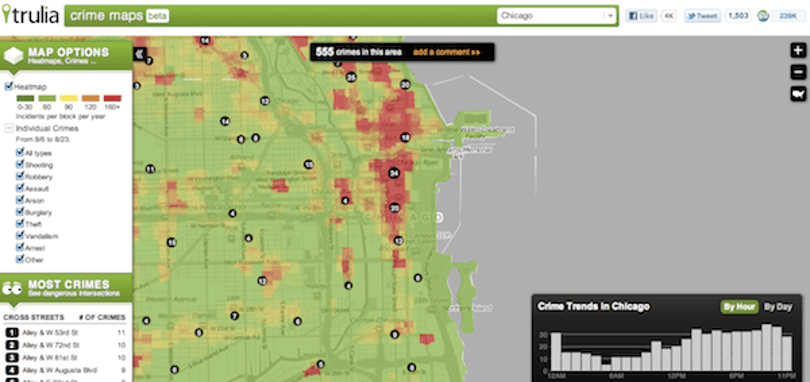810x382 pixels.
Task: Toggle the Heatmap checkbox
Action: tap(8, 86)
